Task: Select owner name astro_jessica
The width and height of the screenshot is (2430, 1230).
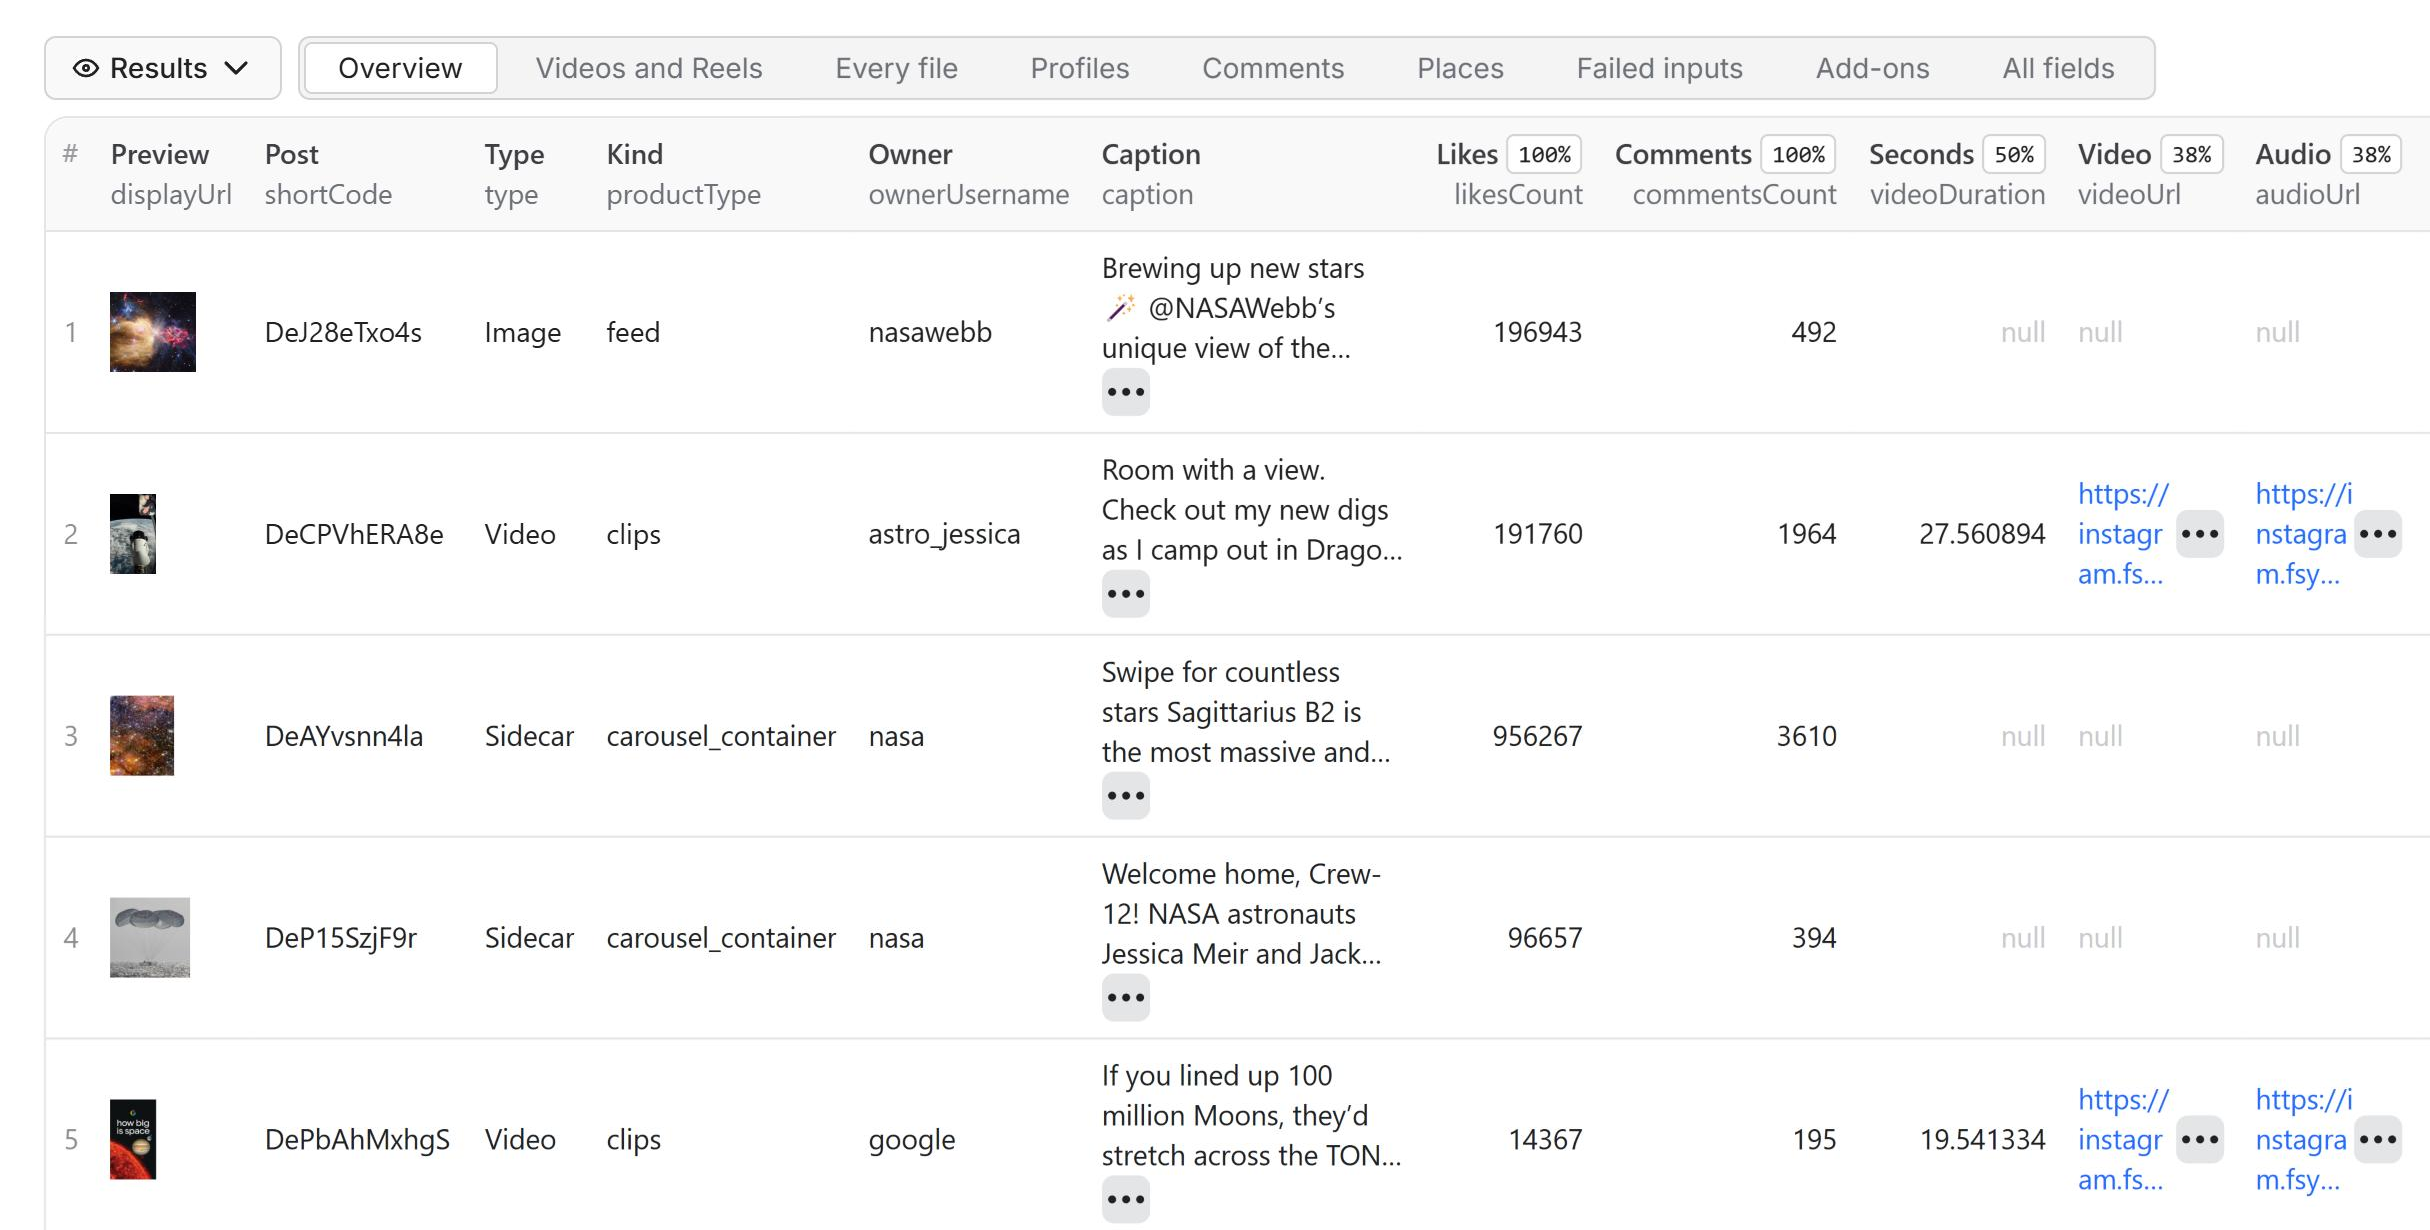Action: [944, 534]
